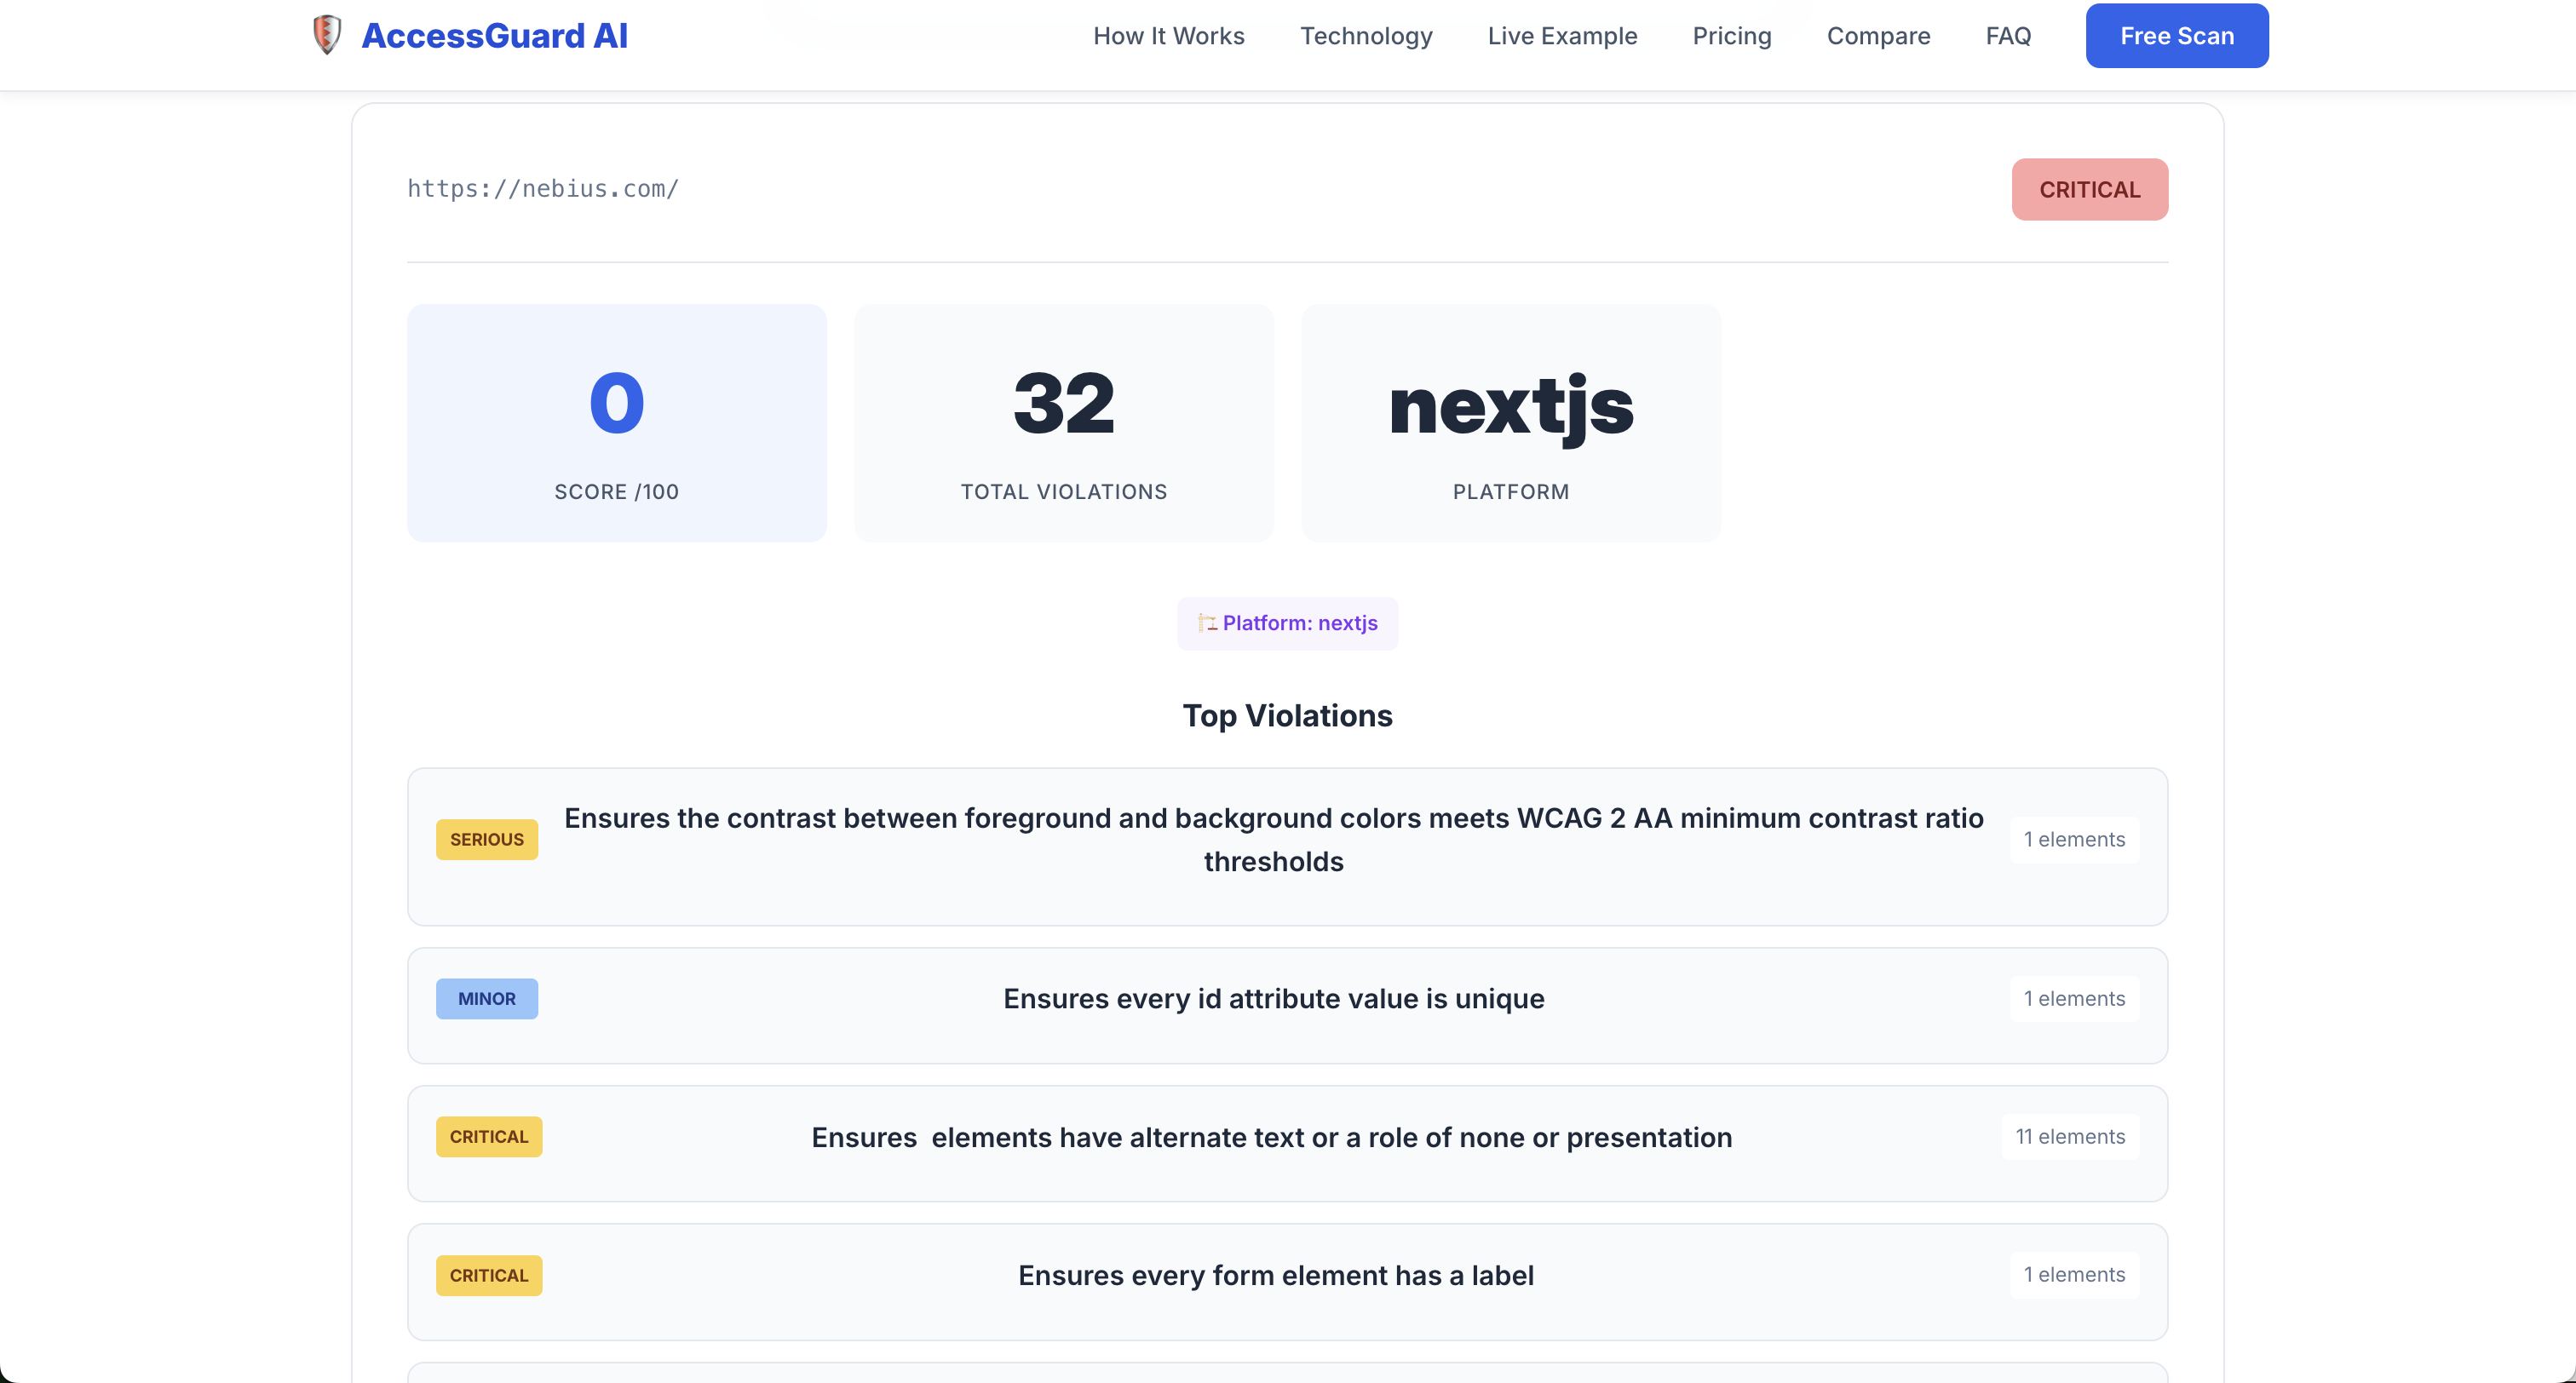The image size is (2576, 1383).
Task: Open the Live Example nav item
Action: pyautogui.click(x=1562, y=36)
